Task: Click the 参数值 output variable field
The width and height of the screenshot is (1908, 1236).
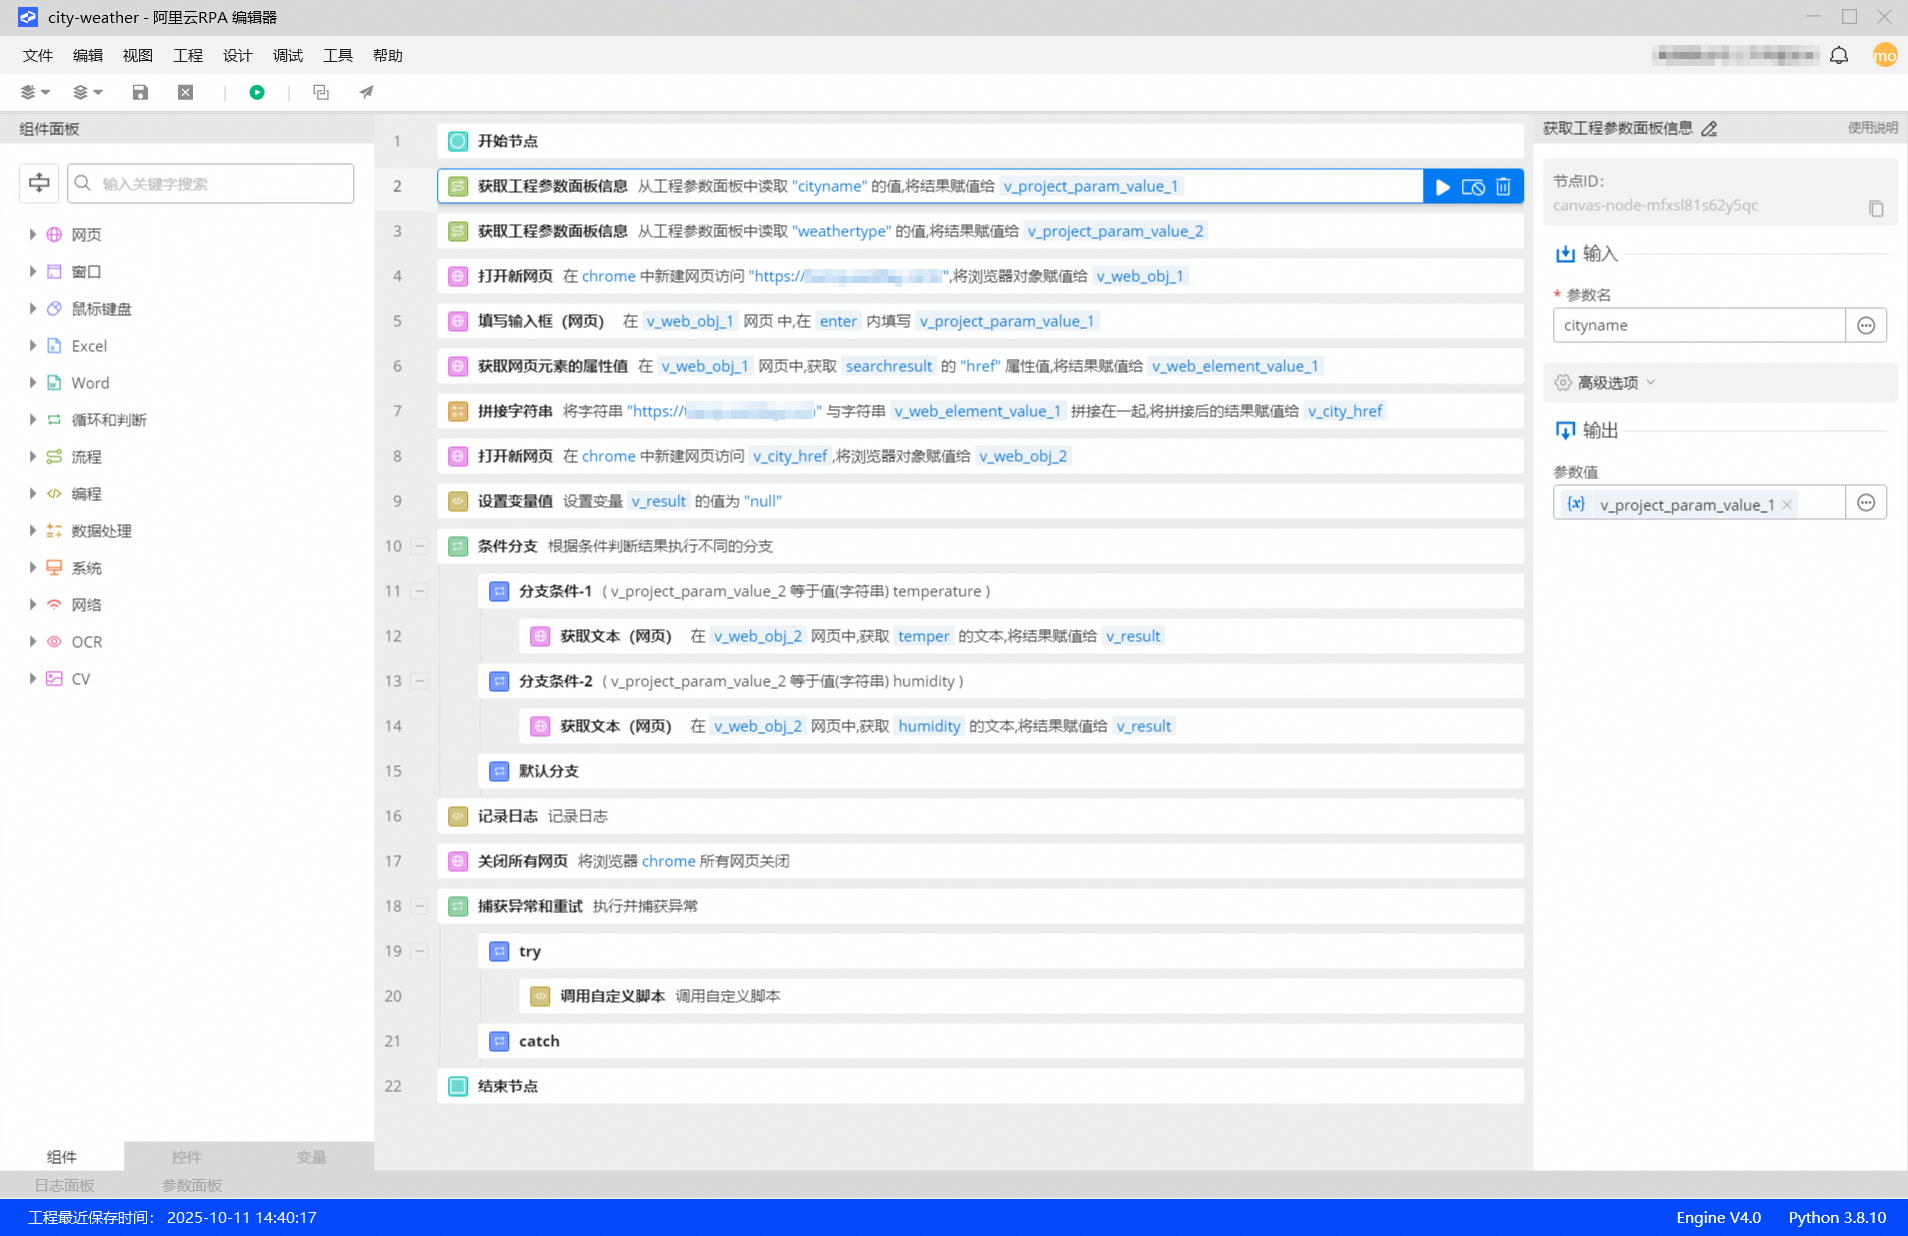Action: tap(1699, 503)
